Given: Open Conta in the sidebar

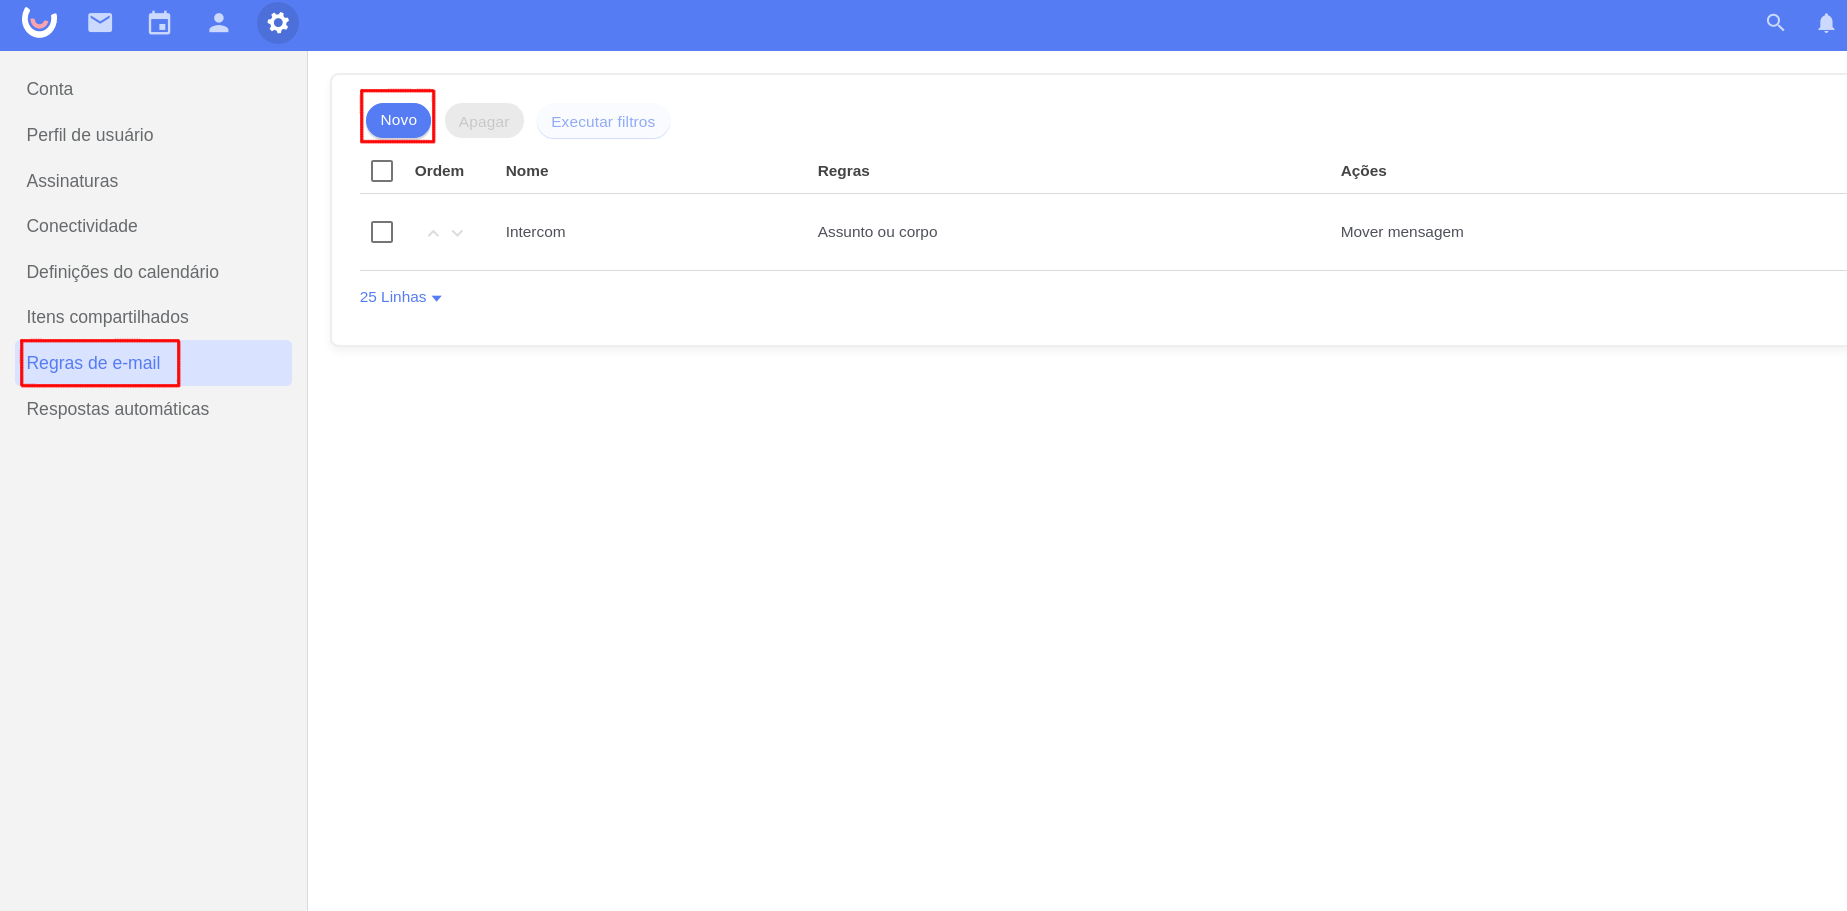Looking at the screenshot, I should tap(50, 89).
